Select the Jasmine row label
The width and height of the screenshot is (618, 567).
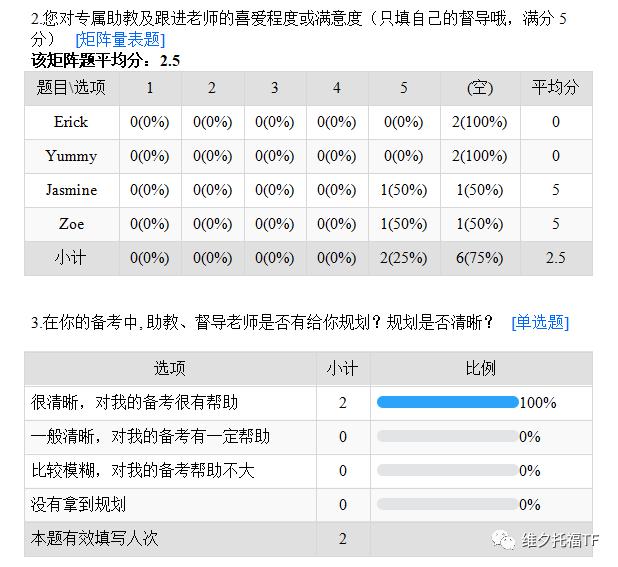(x=71, y=190)
